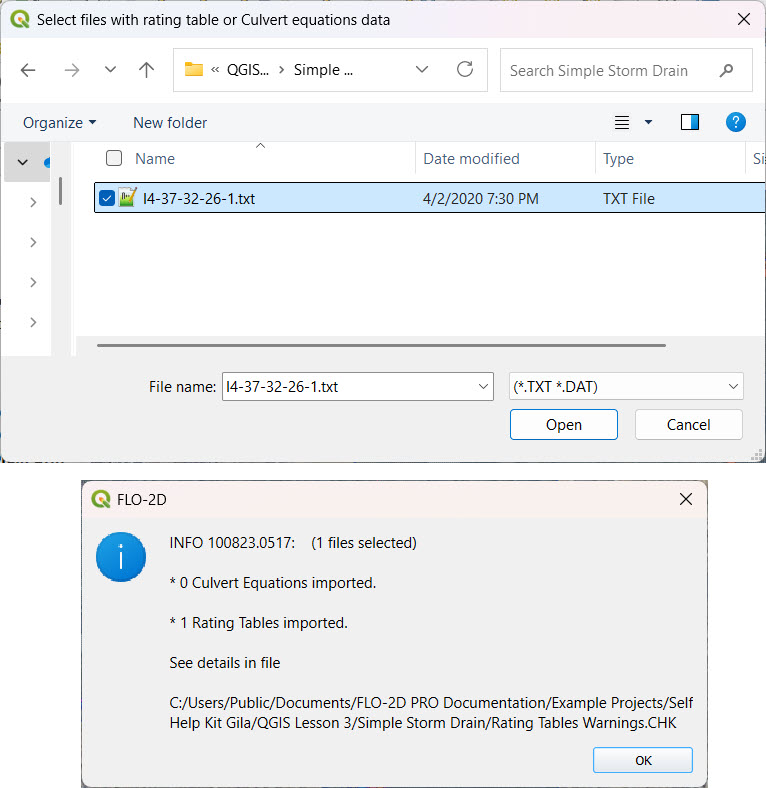Image resolution: width=766 pixels, height=788 pixels.
Task: Toggle the select all checkbox in header
Action: (x=114, y=158)
